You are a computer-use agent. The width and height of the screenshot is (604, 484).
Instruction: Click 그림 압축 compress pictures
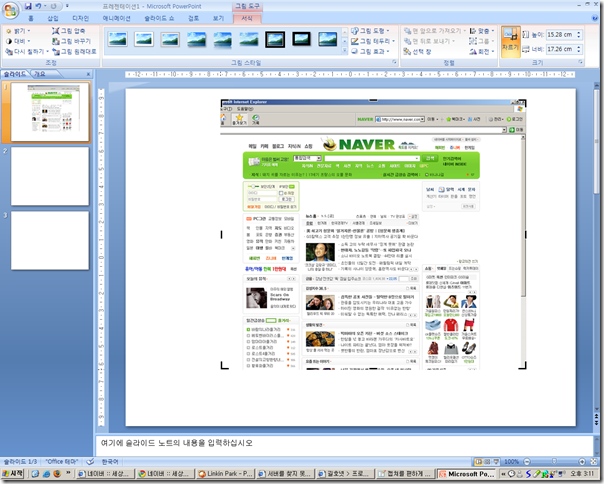point(69,31)
